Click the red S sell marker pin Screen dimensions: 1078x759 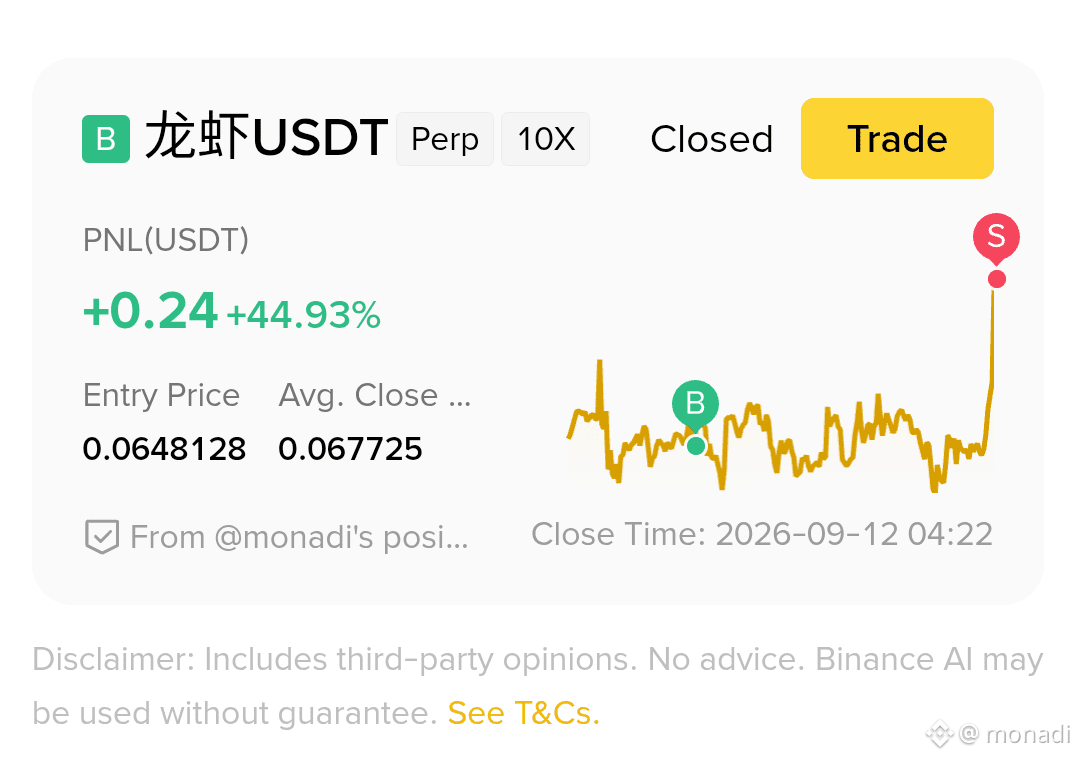point(996,239)
